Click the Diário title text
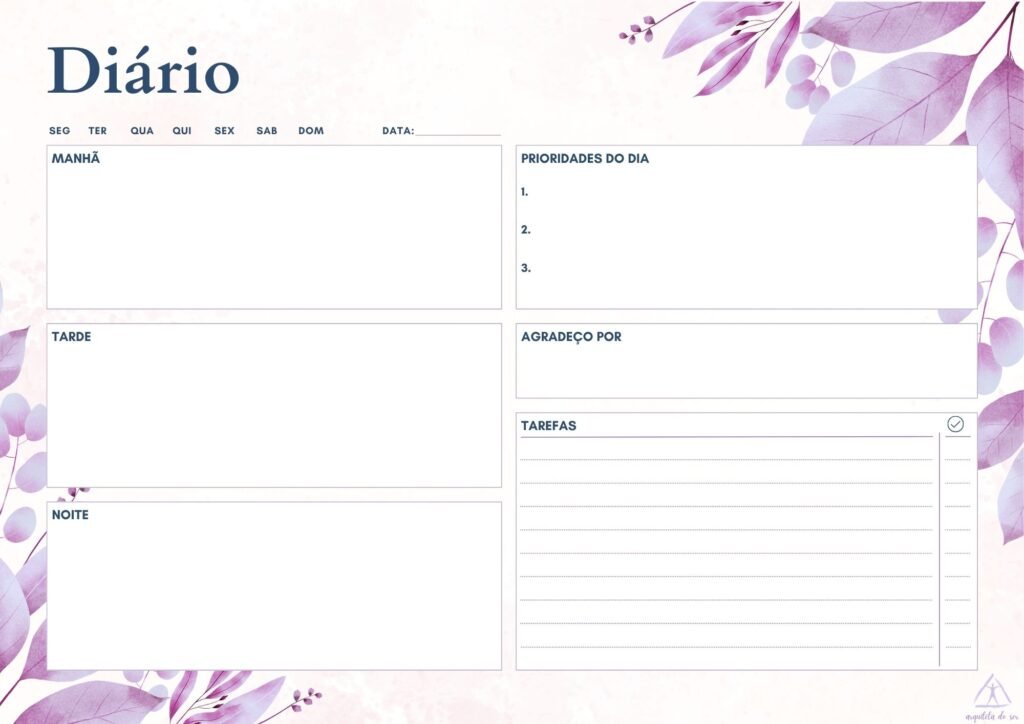Image resolution: width=1024 pixels, height=724 pixels. [x=143, y=72]
